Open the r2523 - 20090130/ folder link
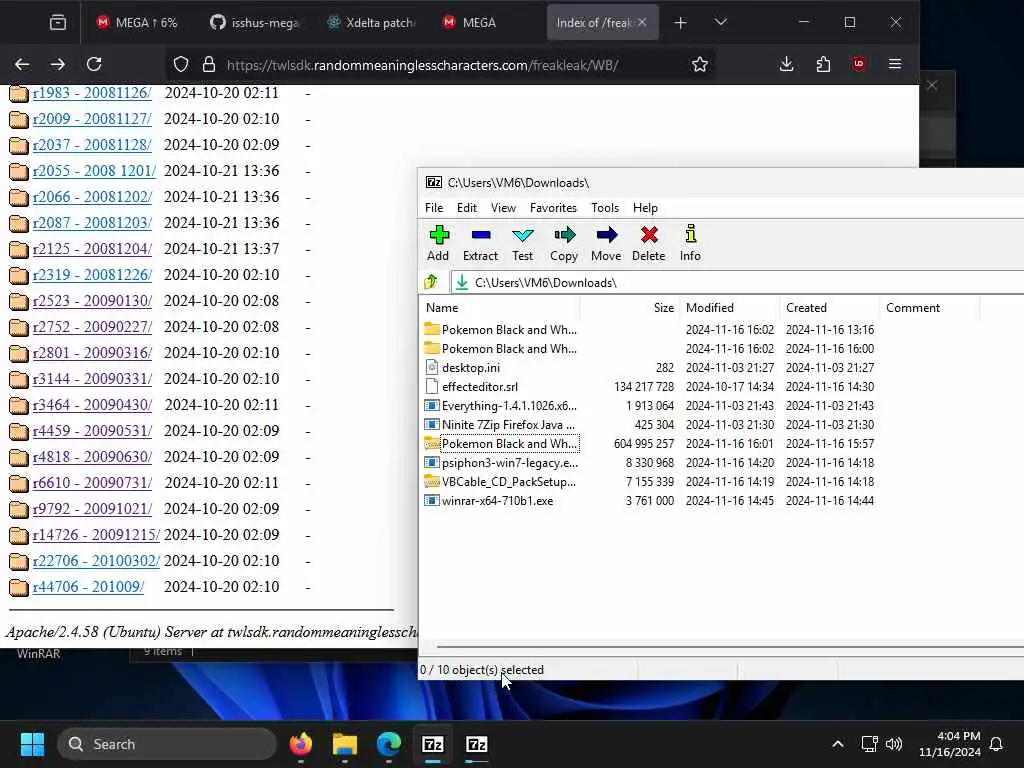The image size is (1024, 768). coord(92,300)
